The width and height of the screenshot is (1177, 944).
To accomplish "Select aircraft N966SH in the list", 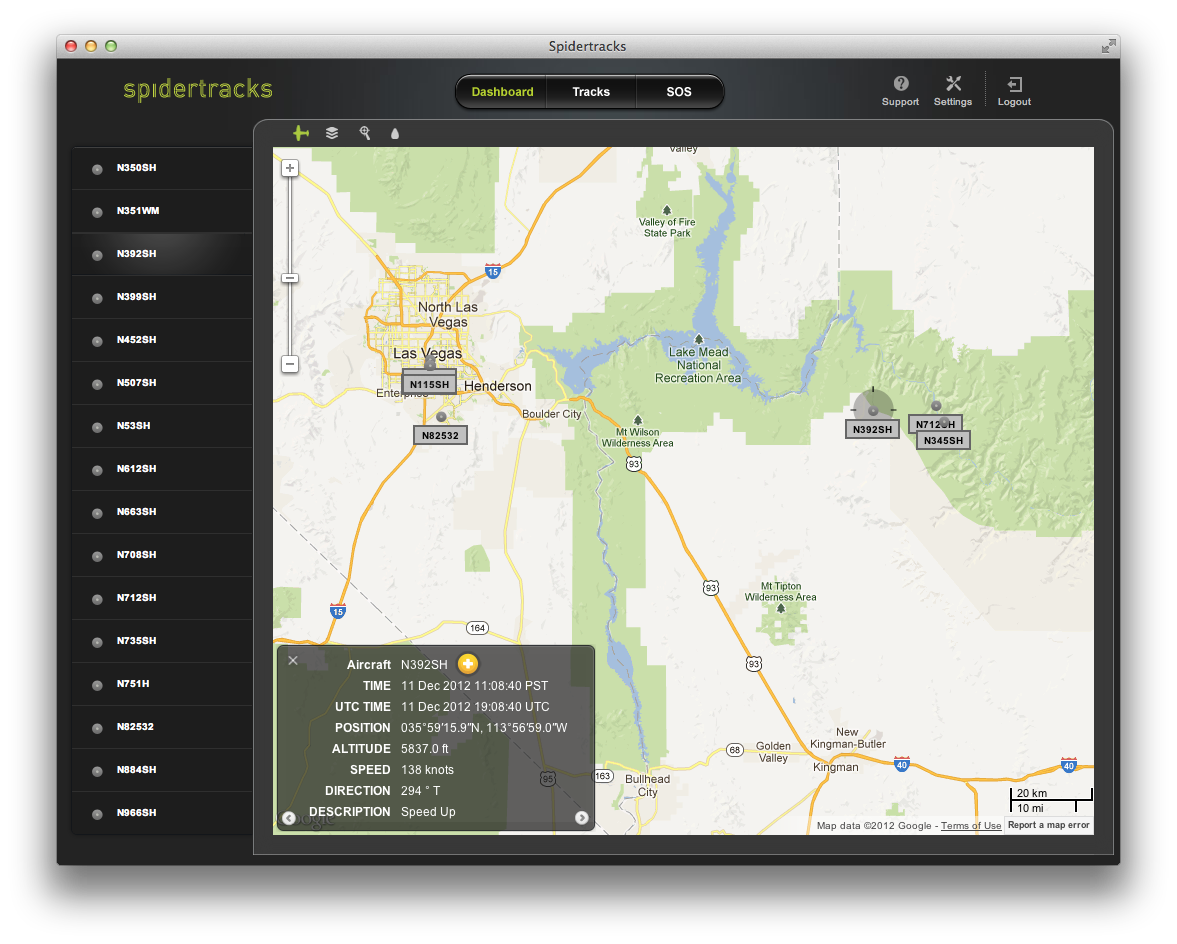I will click(x=162, y=813).
